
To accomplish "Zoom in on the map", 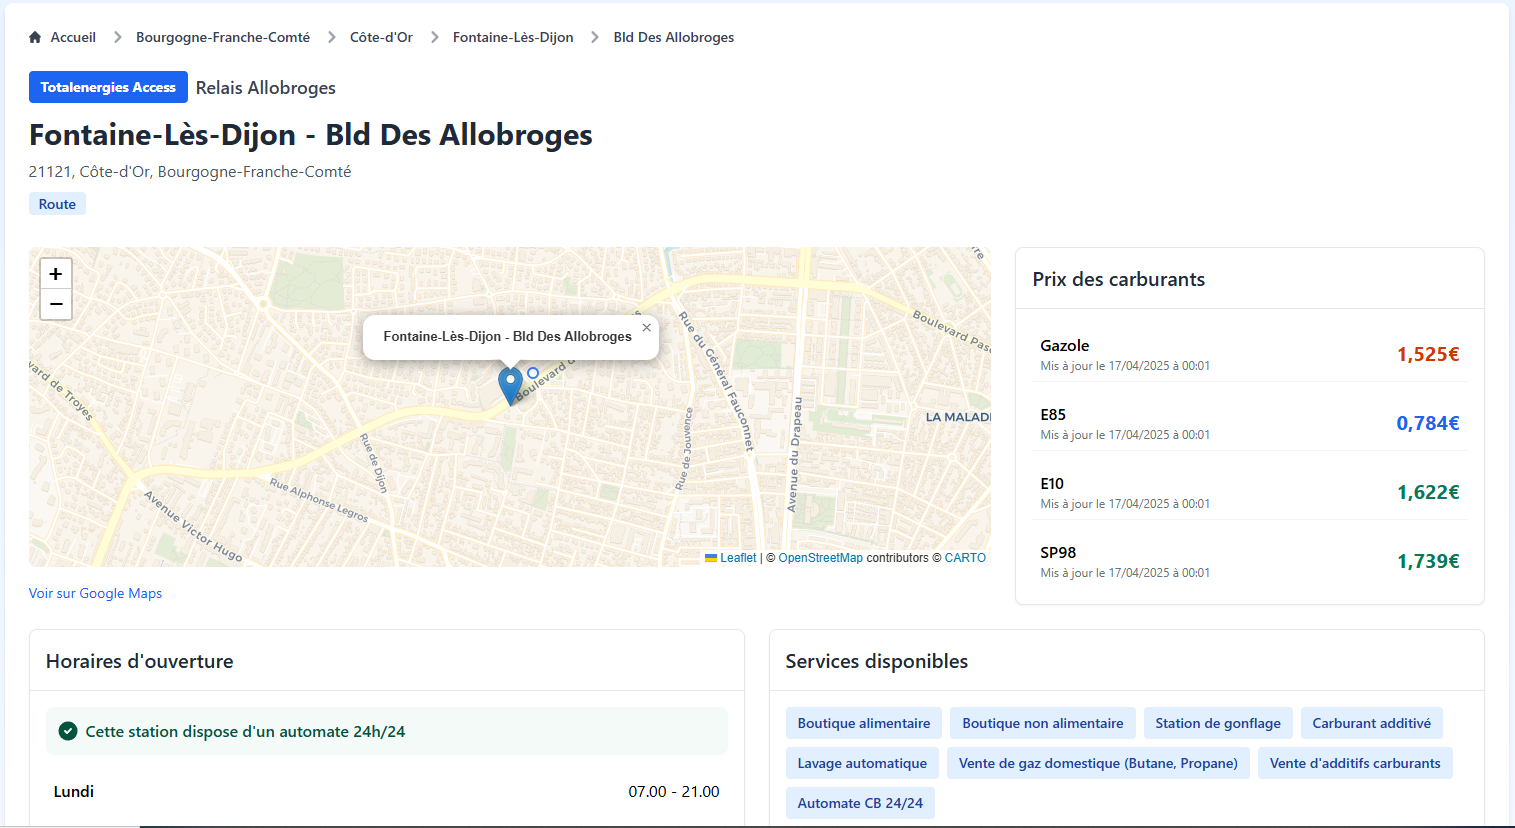I will pos(56,274).
